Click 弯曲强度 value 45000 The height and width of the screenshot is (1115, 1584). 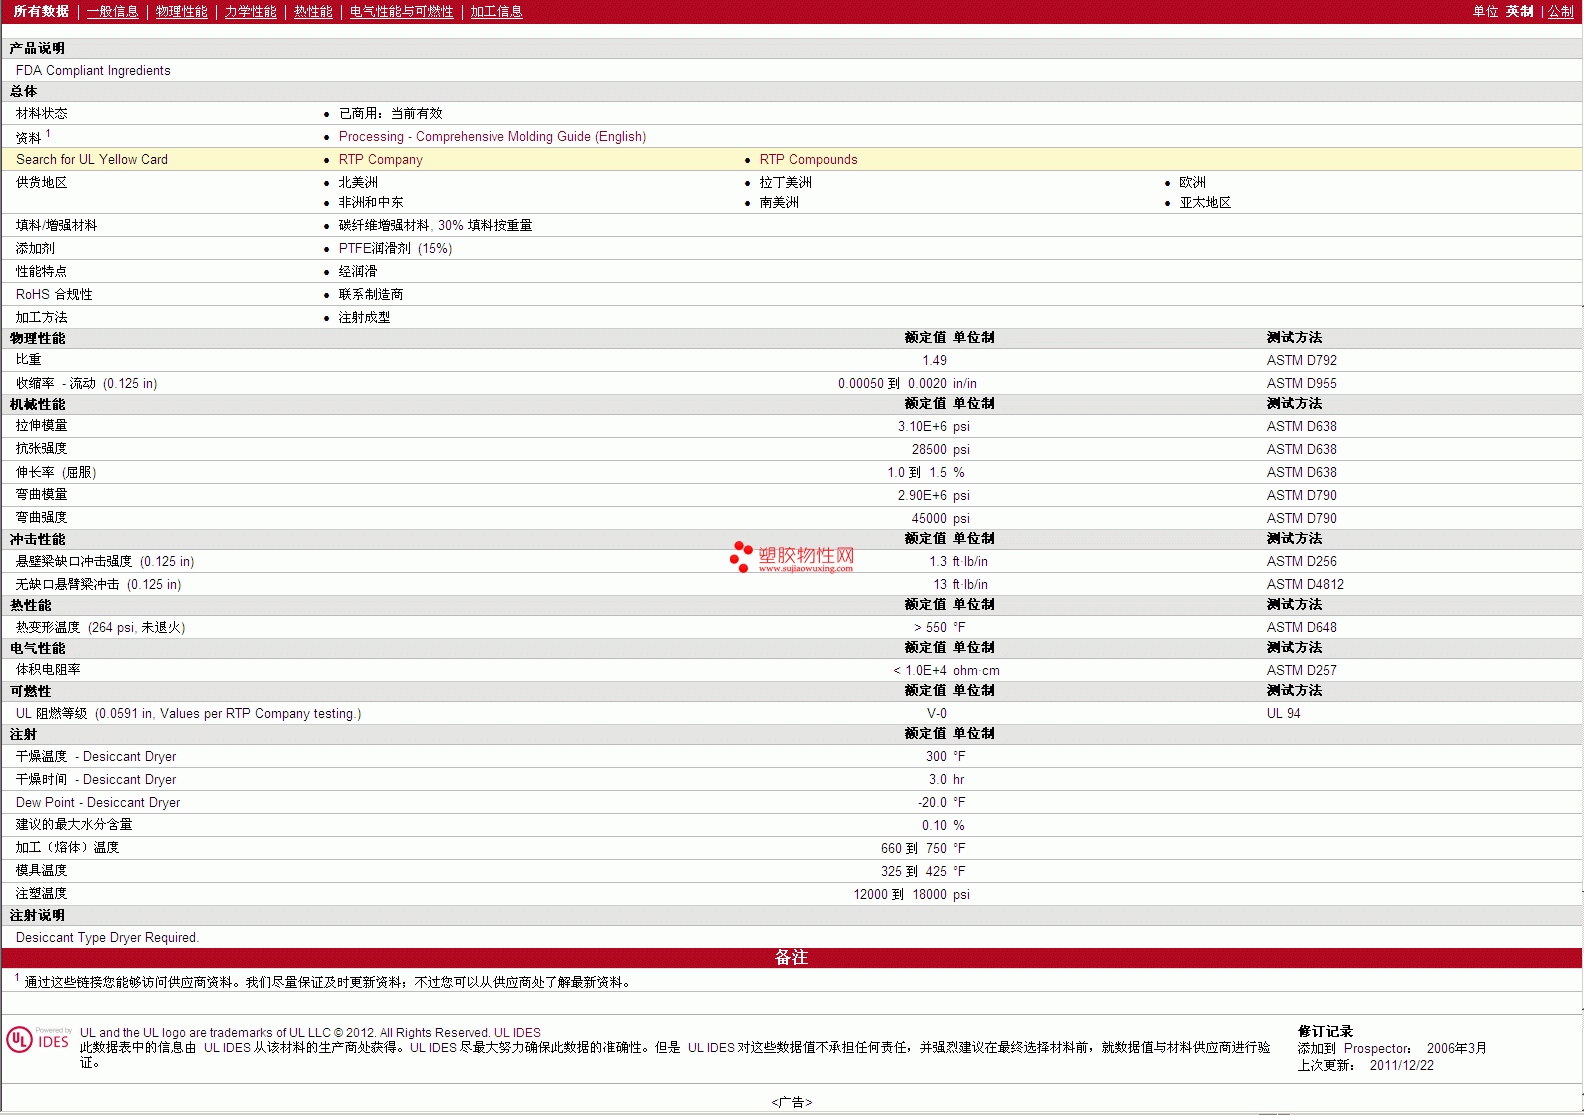[929, 519]
